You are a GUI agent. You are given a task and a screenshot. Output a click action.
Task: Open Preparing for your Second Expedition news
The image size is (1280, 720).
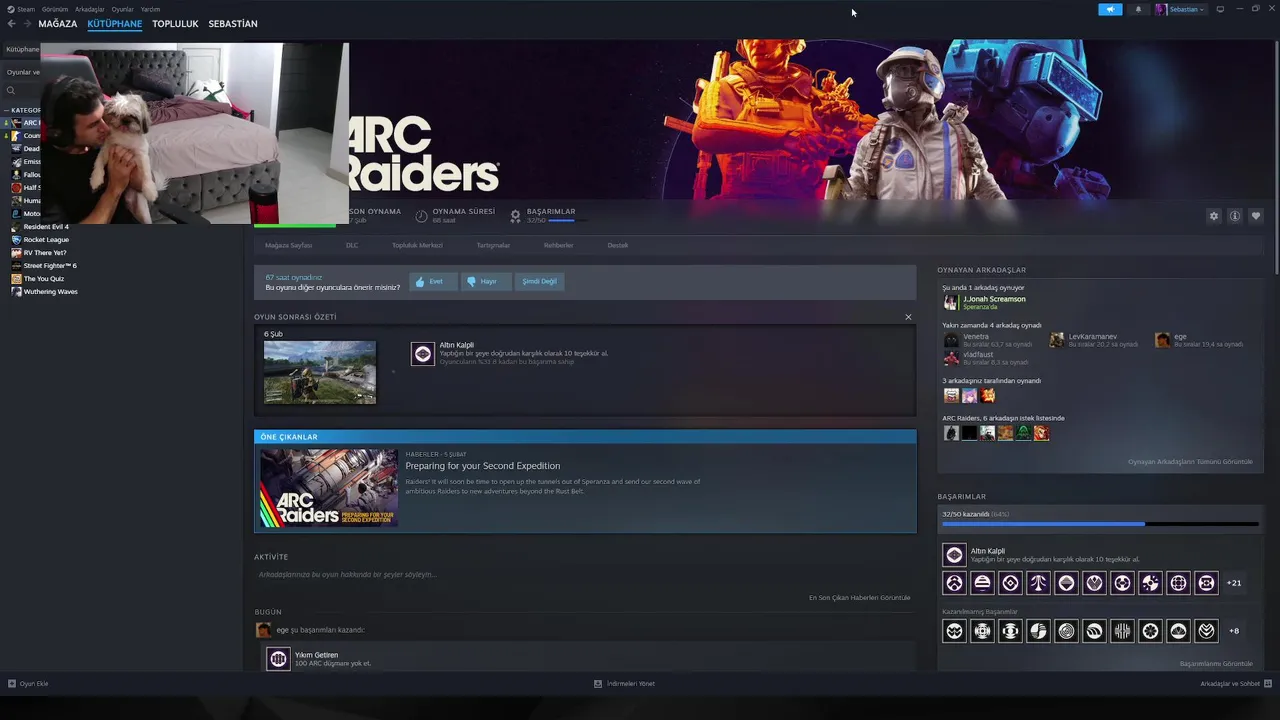coord(483,466)
